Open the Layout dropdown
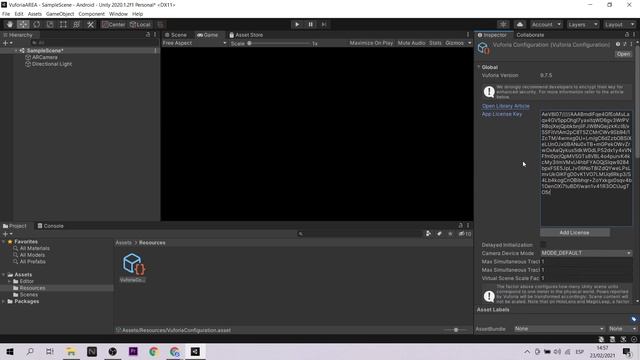Screen dimensions: 640x360 click(x=619, y=24)
